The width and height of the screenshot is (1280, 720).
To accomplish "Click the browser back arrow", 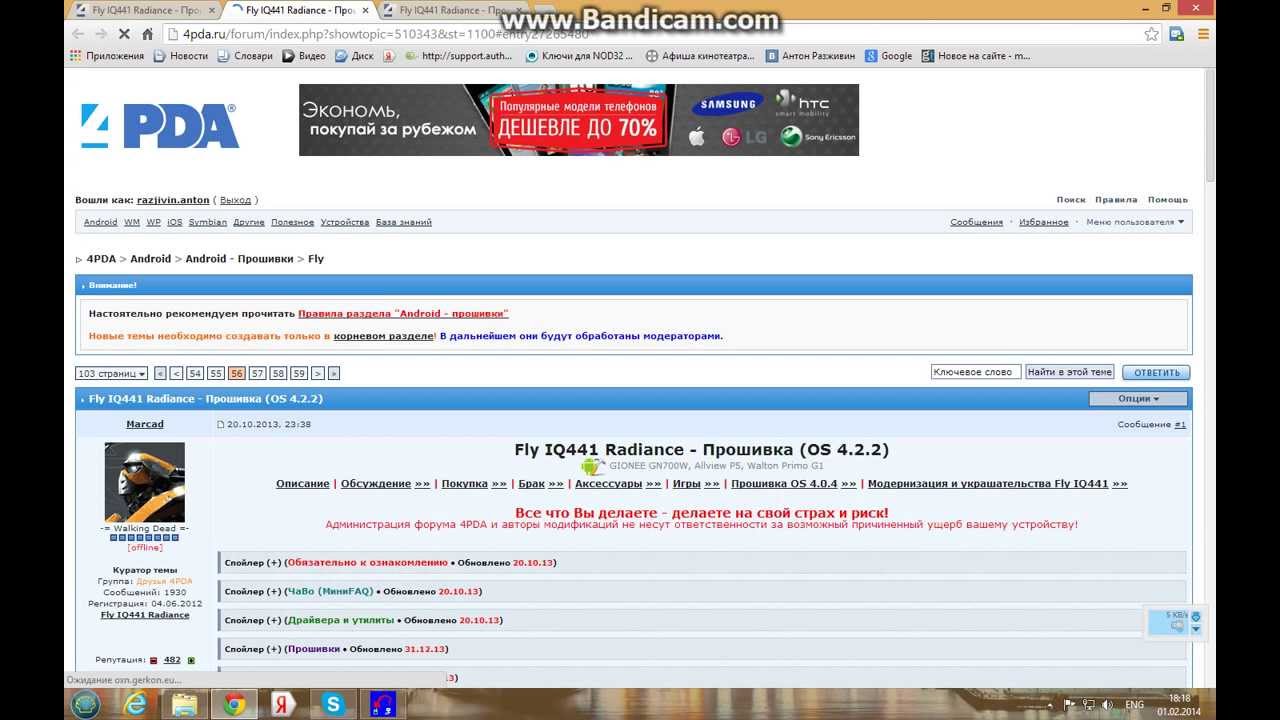I will click(78, 33).
